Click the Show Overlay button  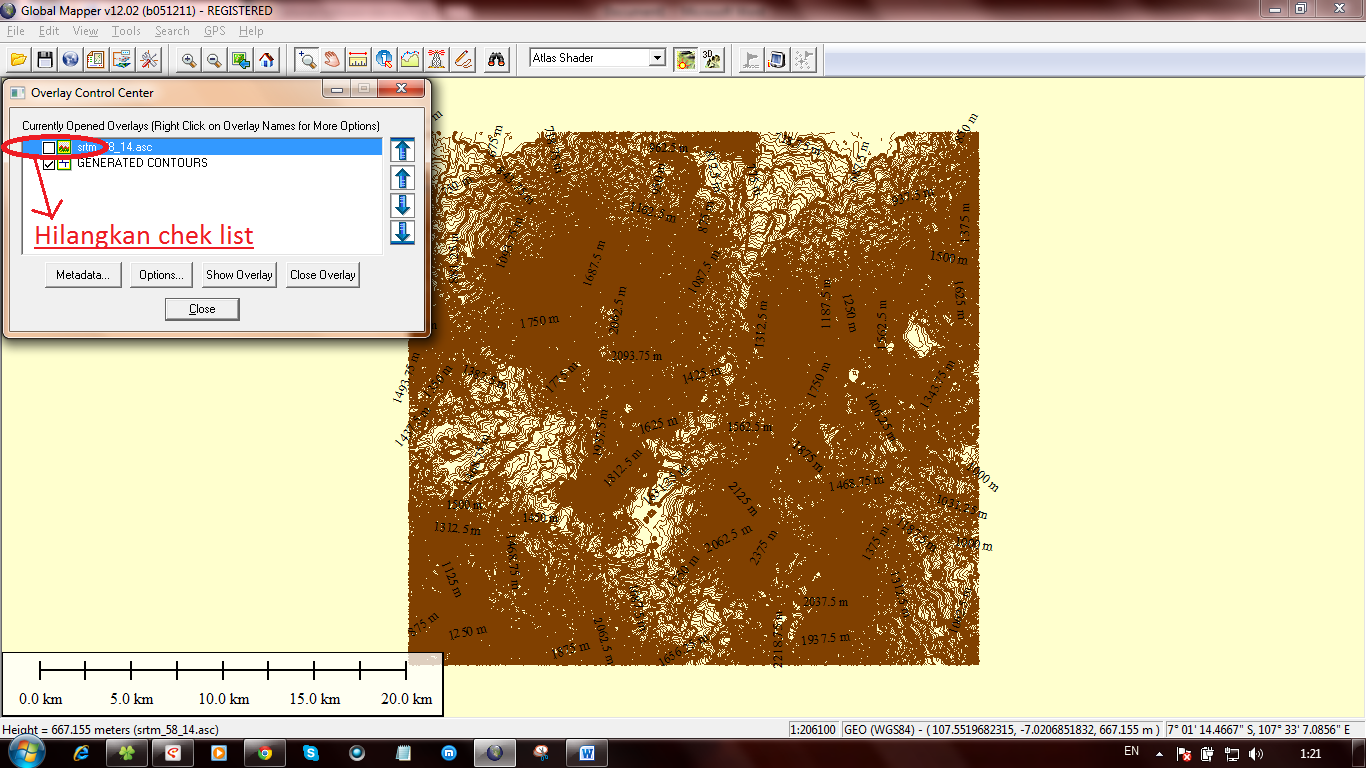[239, 275]
